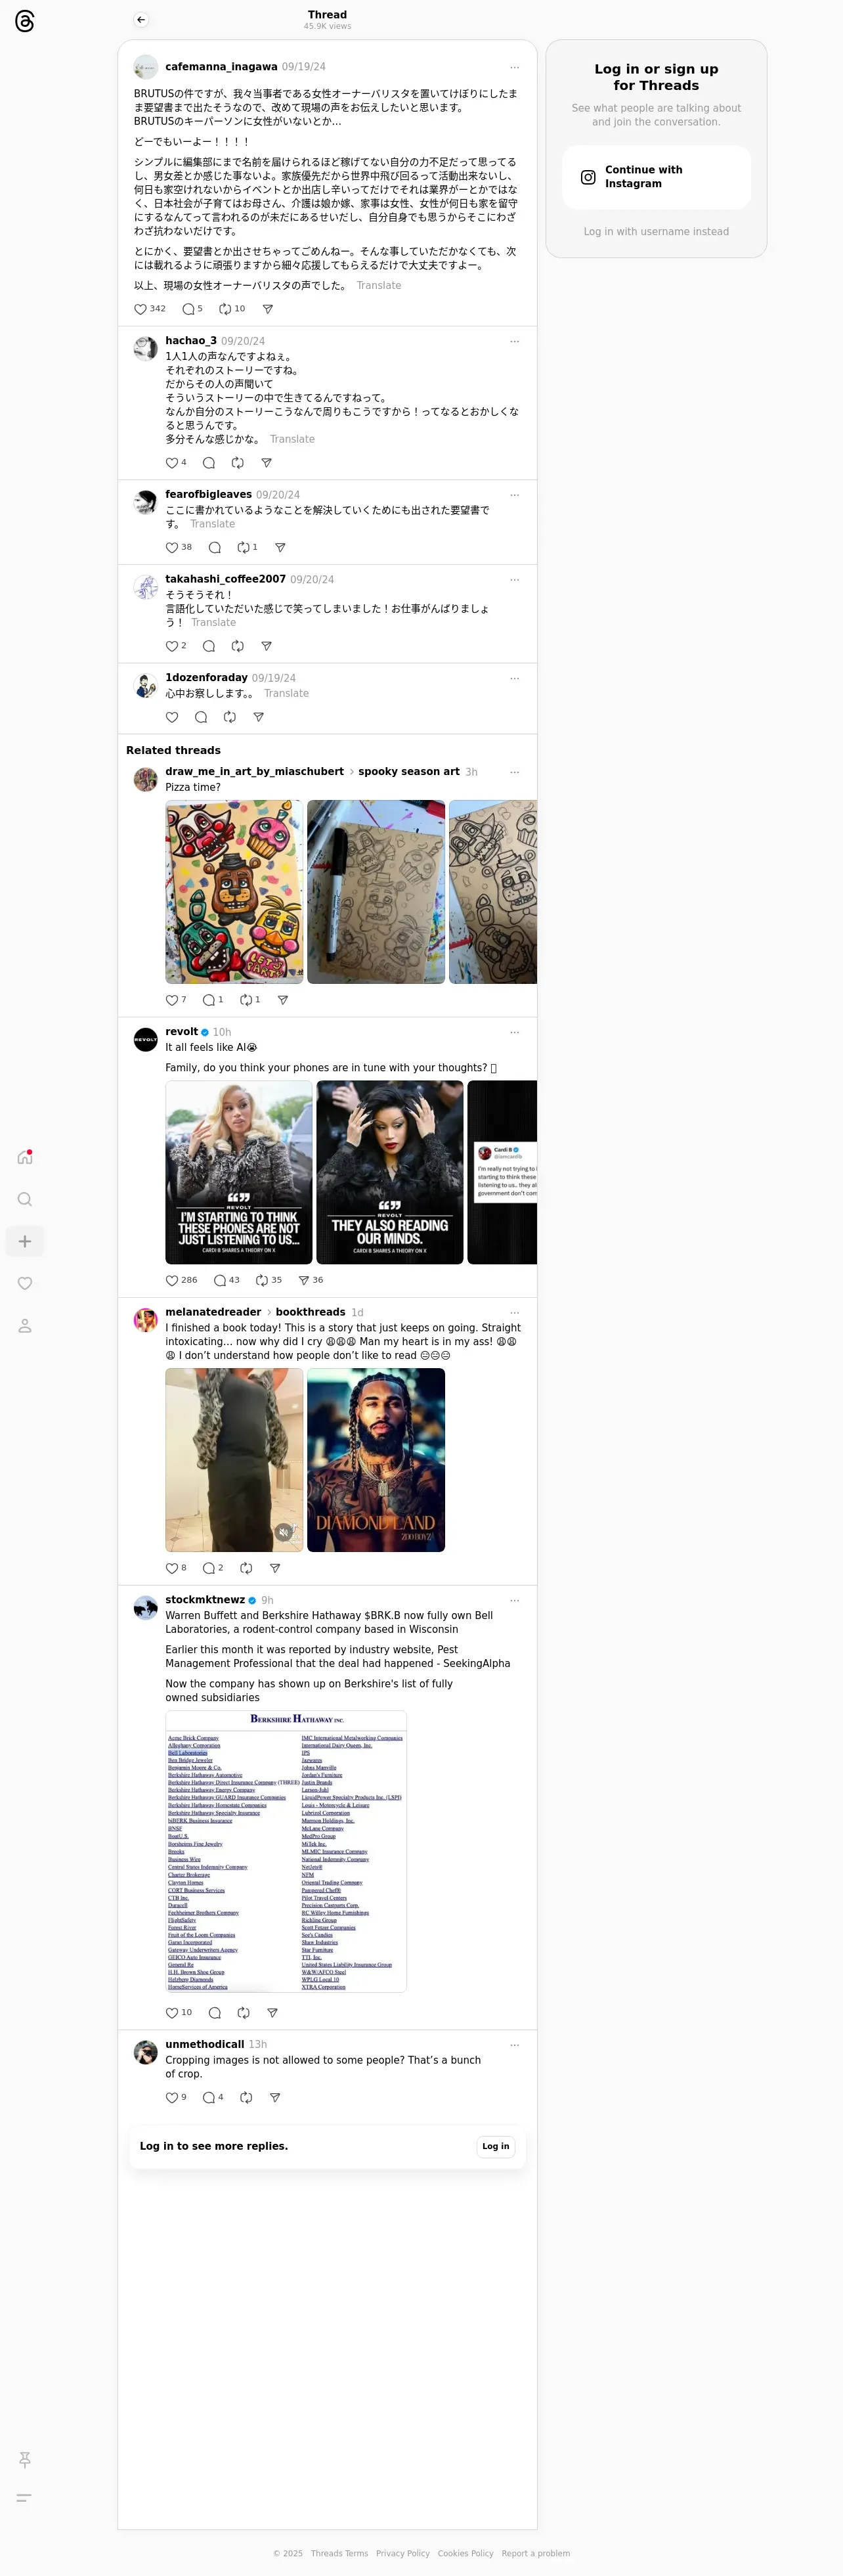This screenshot has width=843, height=2576.
Task: Create new thread with plus icon
Action: pos(25,1241)
